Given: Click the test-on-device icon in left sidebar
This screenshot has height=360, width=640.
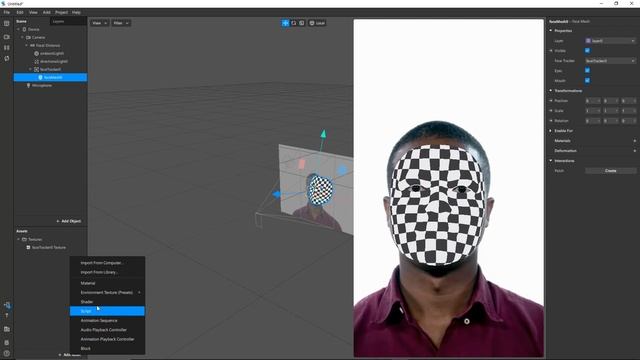Looking at the screenshot, I should click(x=7, y=305).
